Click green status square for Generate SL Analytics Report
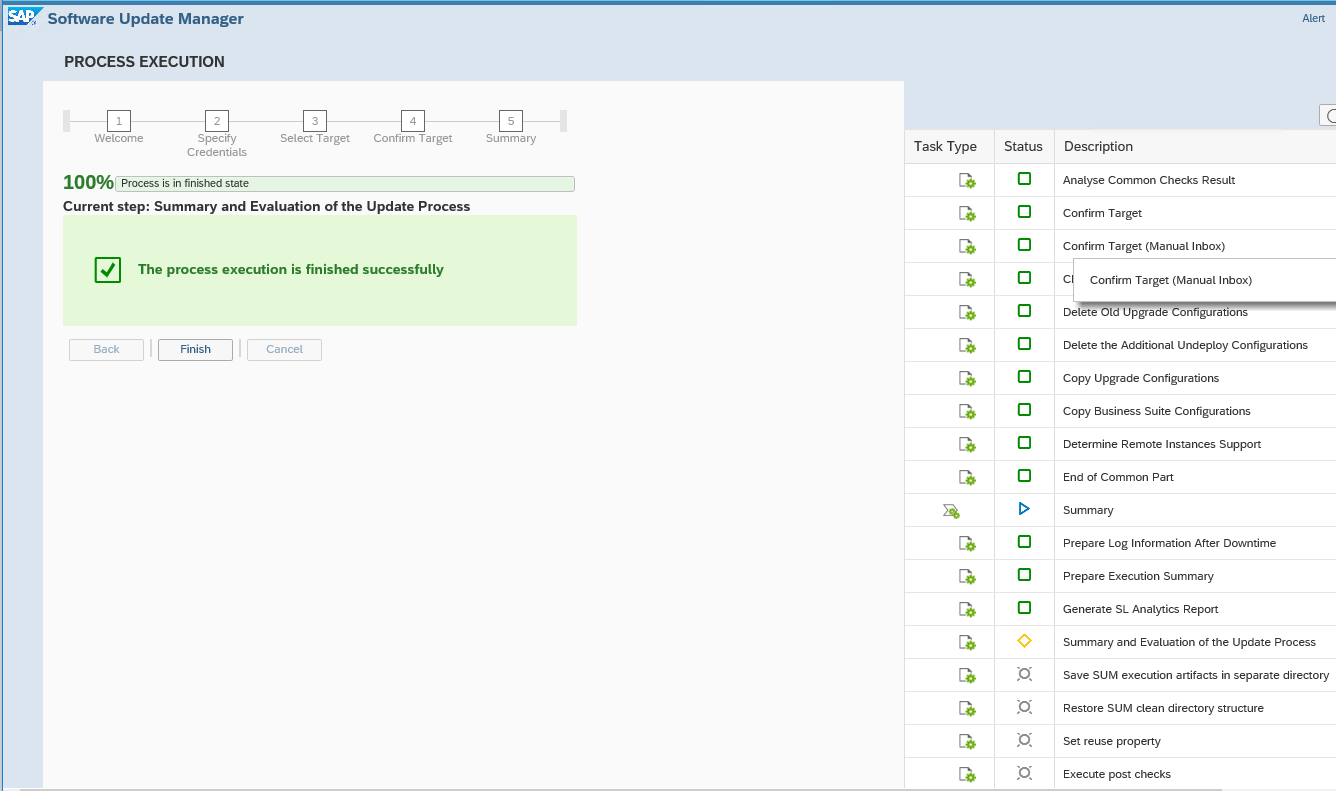The image size is (1336, 791). click(1024, 608)
